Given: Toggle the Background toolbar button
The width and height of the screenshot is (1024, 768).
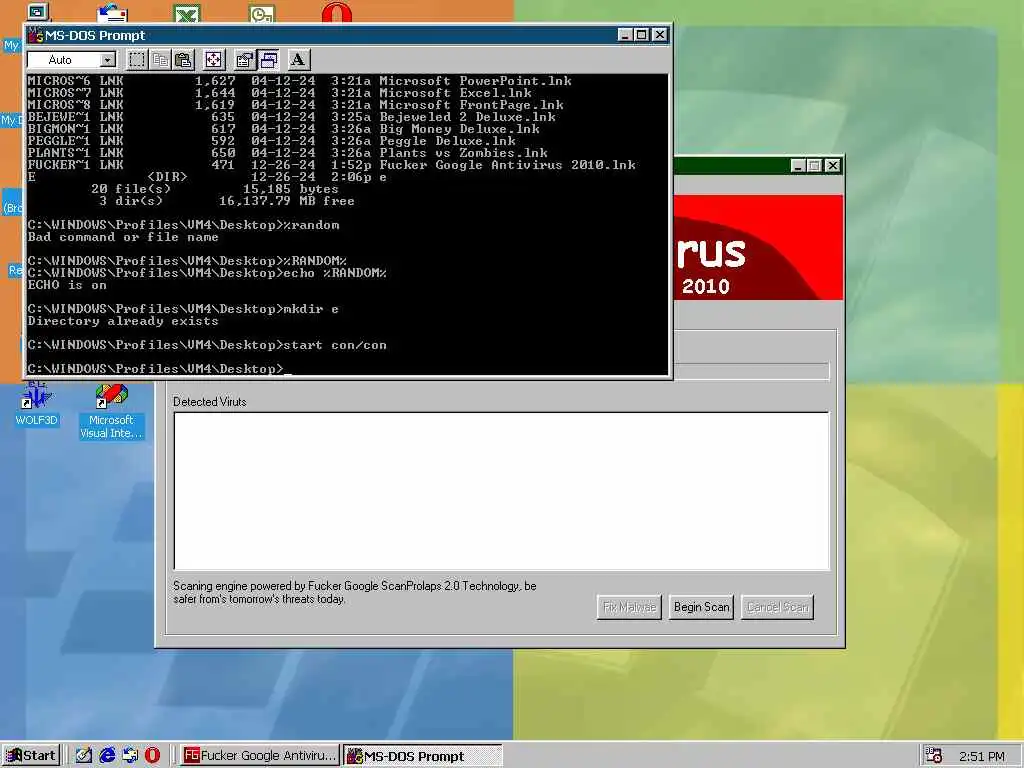Looking at the screenshot, I should (268, 60).
